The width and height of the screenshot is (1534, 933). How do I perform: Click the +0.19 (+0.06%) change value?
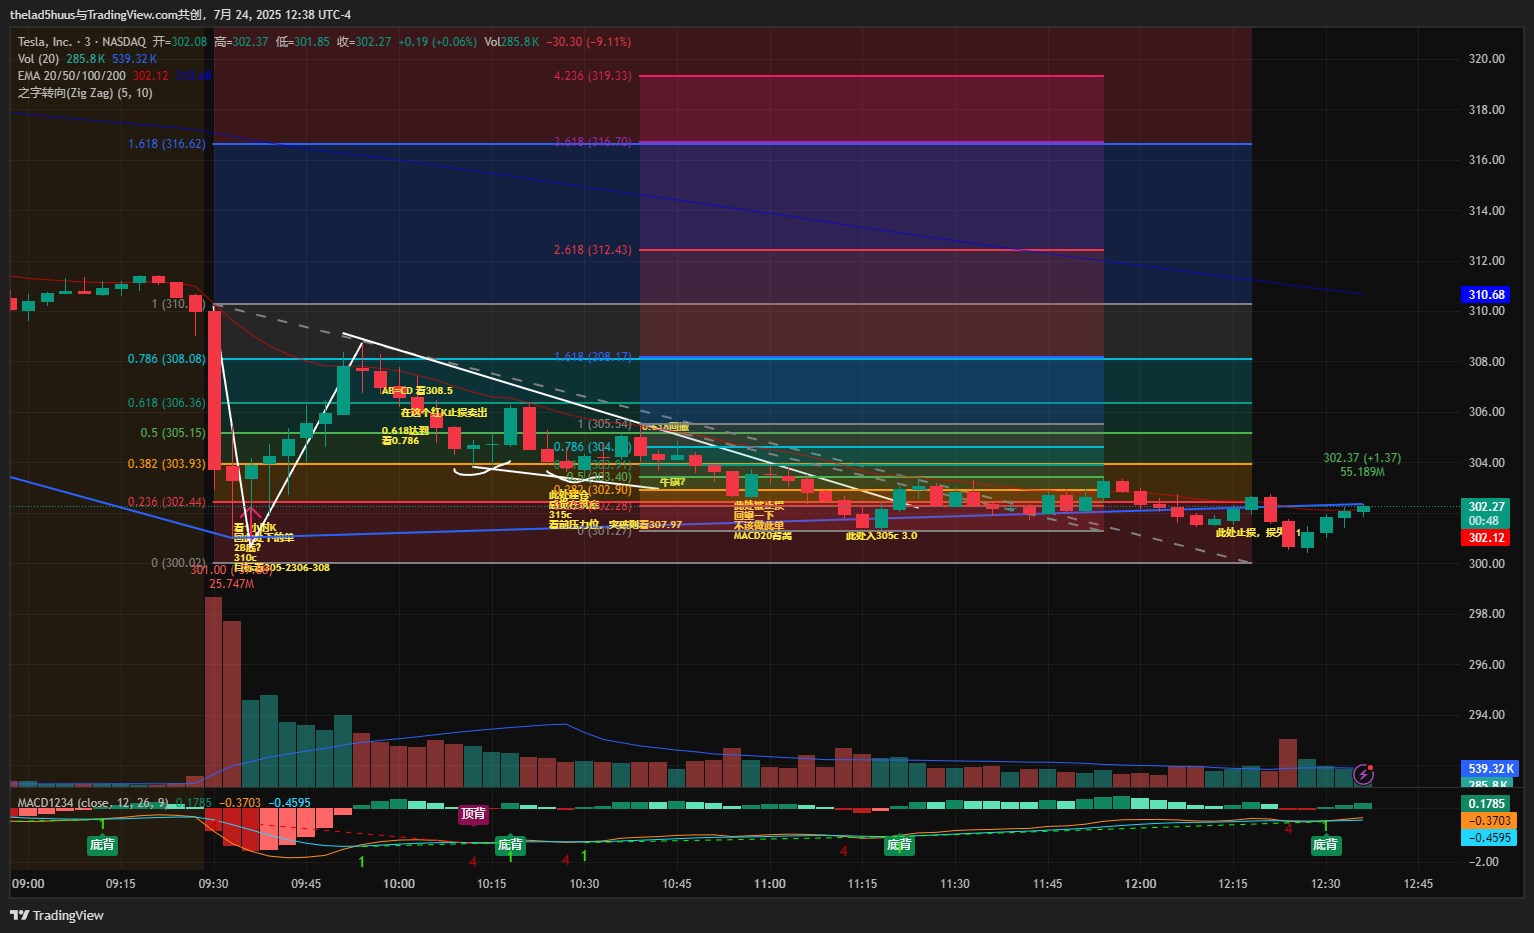pos(437,42)
